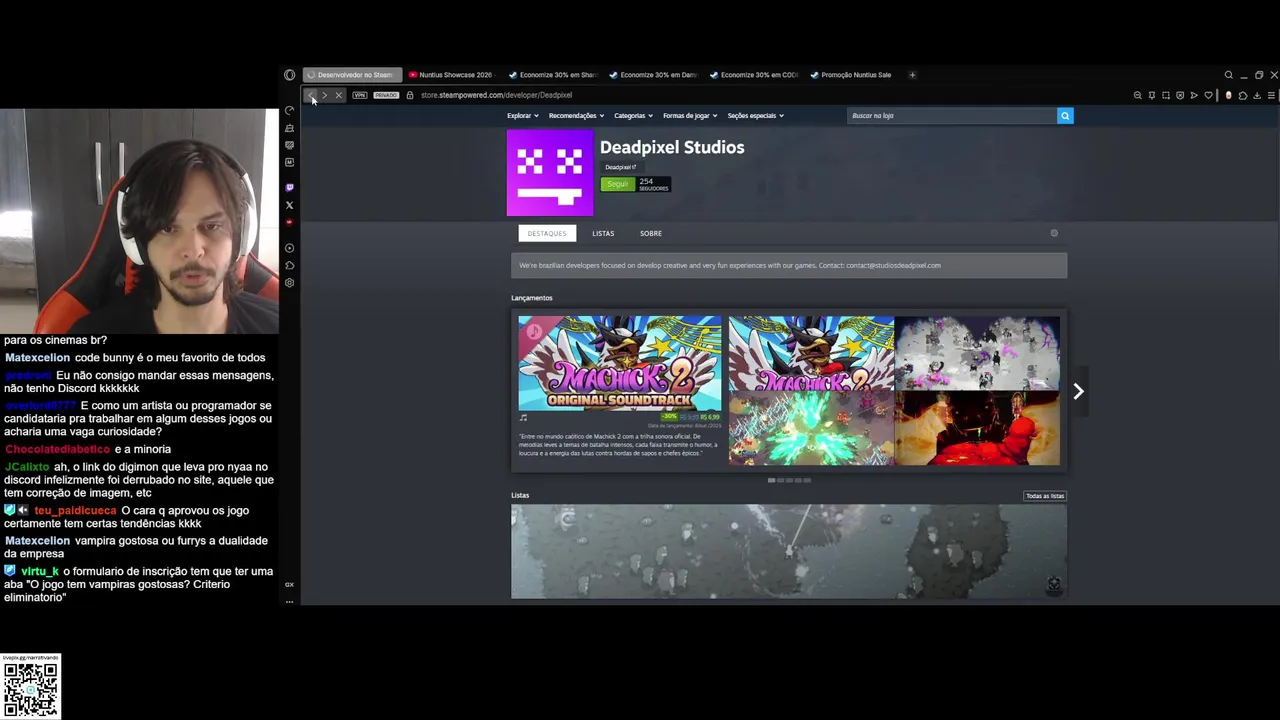Click the pin toolbar icon
The width and height of the screenshot is (1280, 720).
pyautogui.click(x=1151, y=95)
